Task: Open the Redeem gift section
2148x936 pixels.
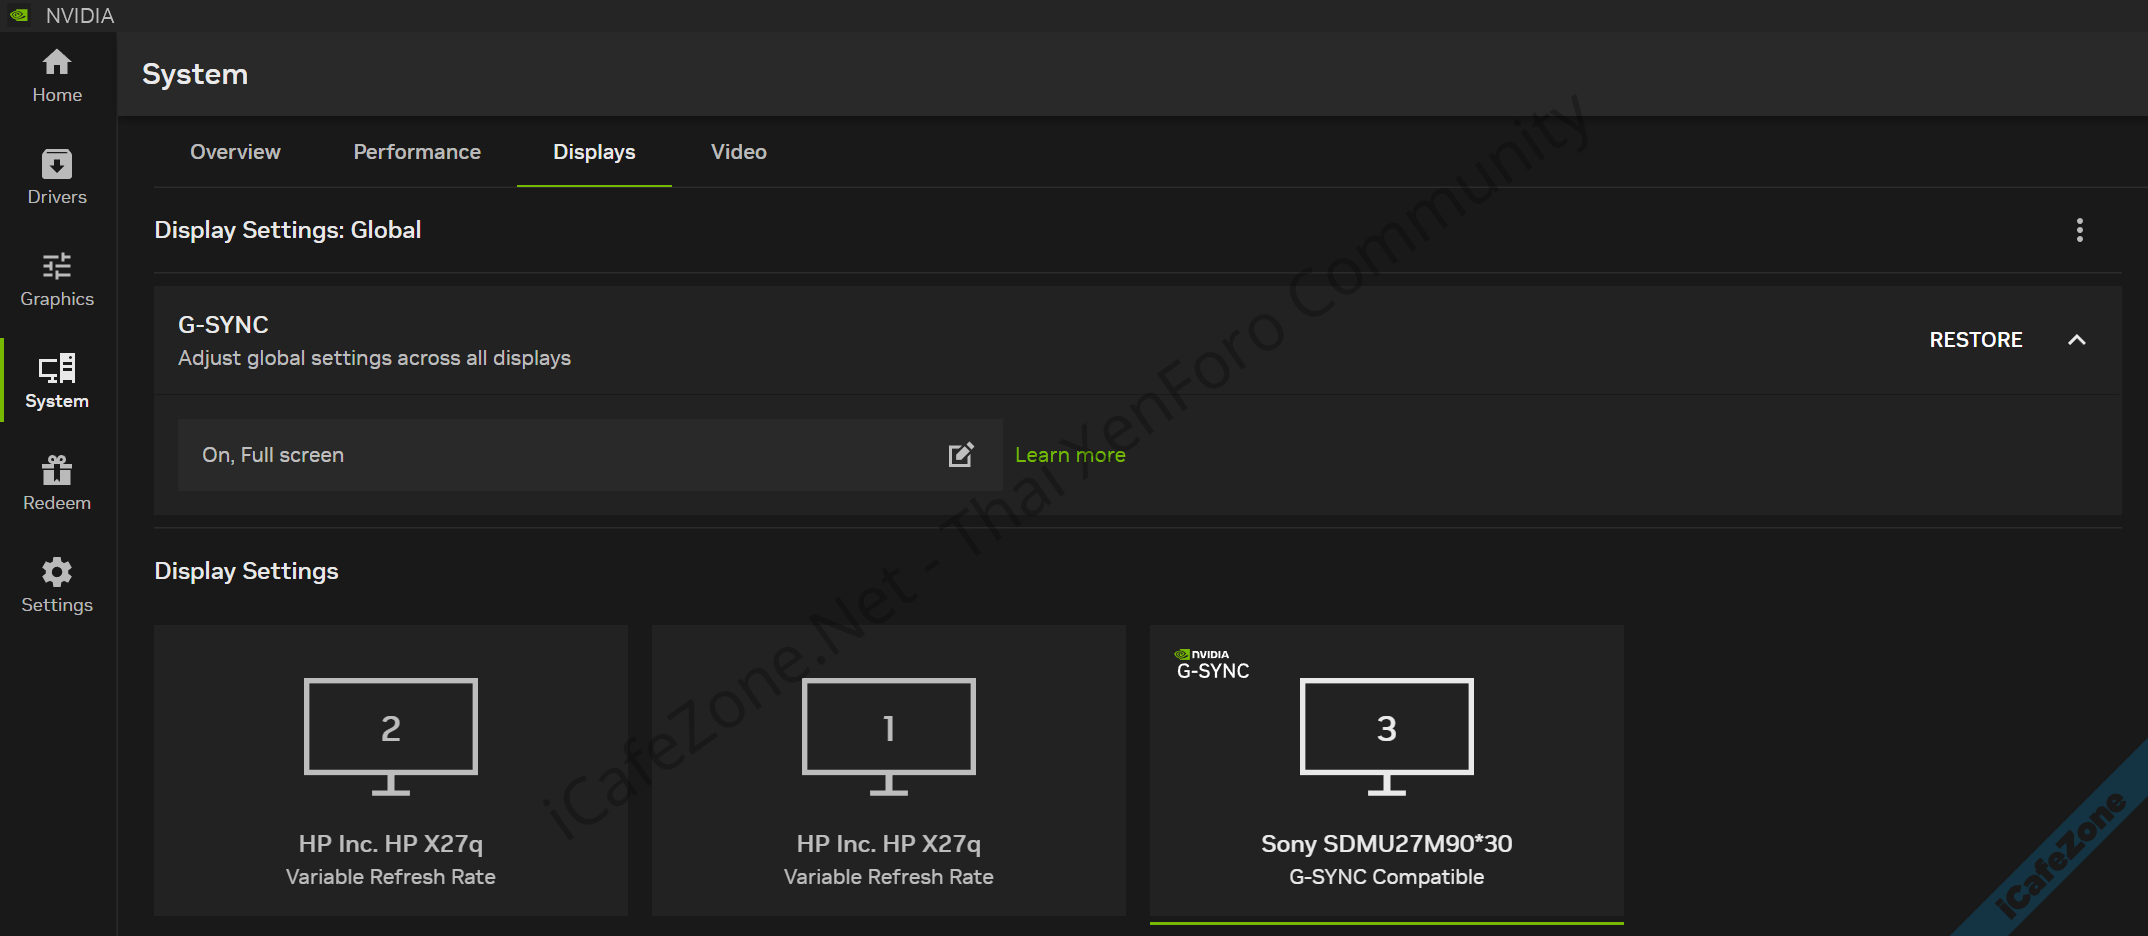Action: (57, 484)
